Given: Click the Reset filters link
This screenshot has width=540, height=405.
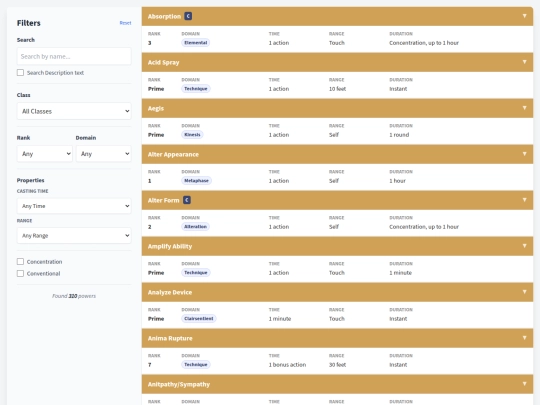Looking at the screenshot, I should tap(125, 23).
